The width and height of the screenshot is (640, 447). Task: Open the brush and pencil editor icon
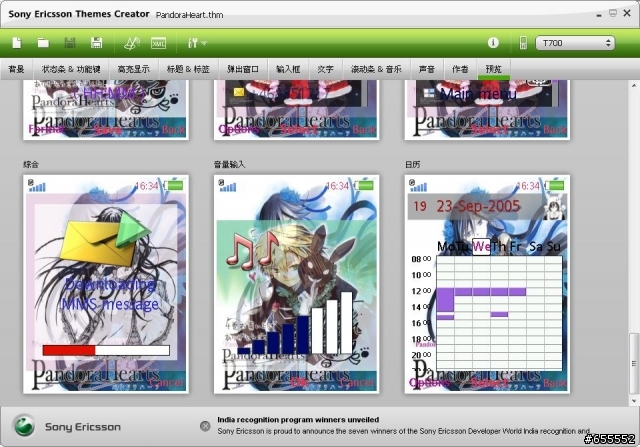(x=132, y=43)
